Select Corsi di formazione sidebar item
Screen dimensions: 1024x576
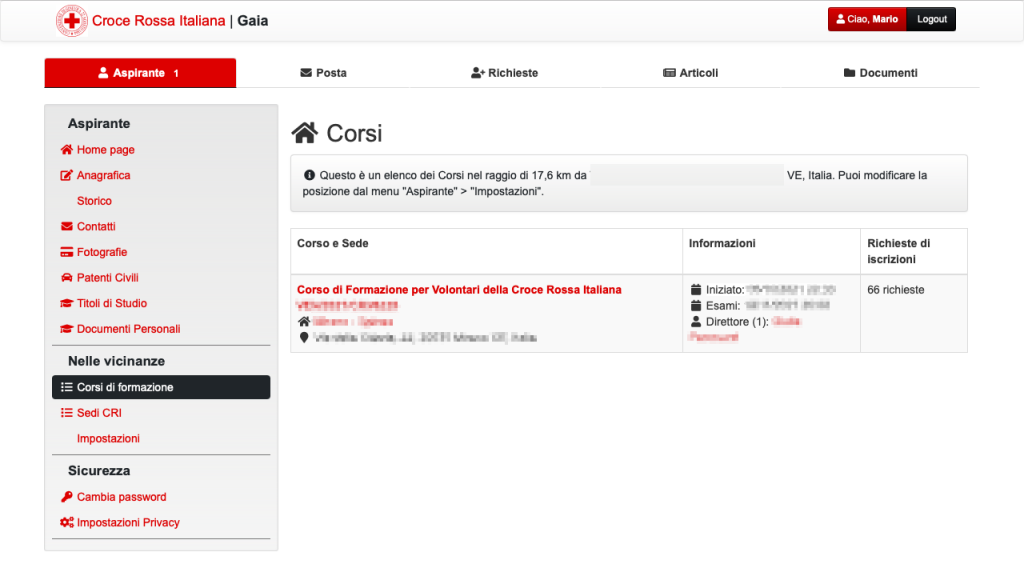pyautogui.click(x=161, y=387)
